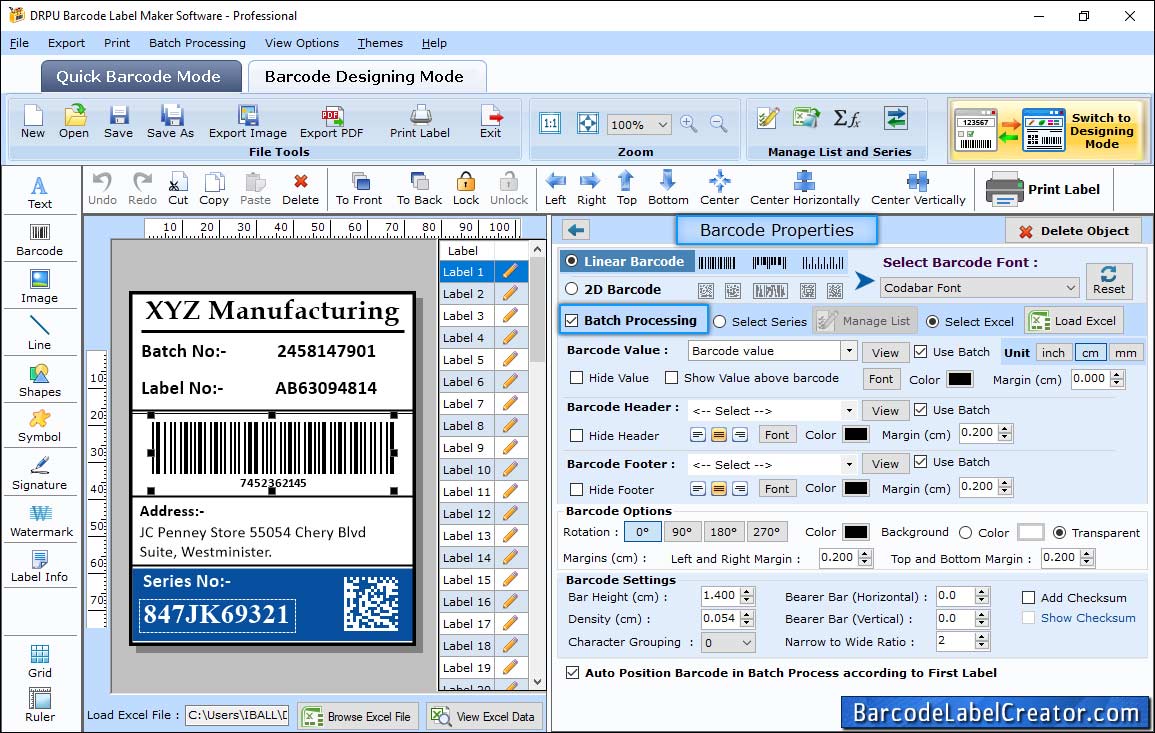Select the Text tool in sidebar
Image resolution: width=1155 pixels, height=733 pixels.
pyautogui.click(x=40, y=193)
